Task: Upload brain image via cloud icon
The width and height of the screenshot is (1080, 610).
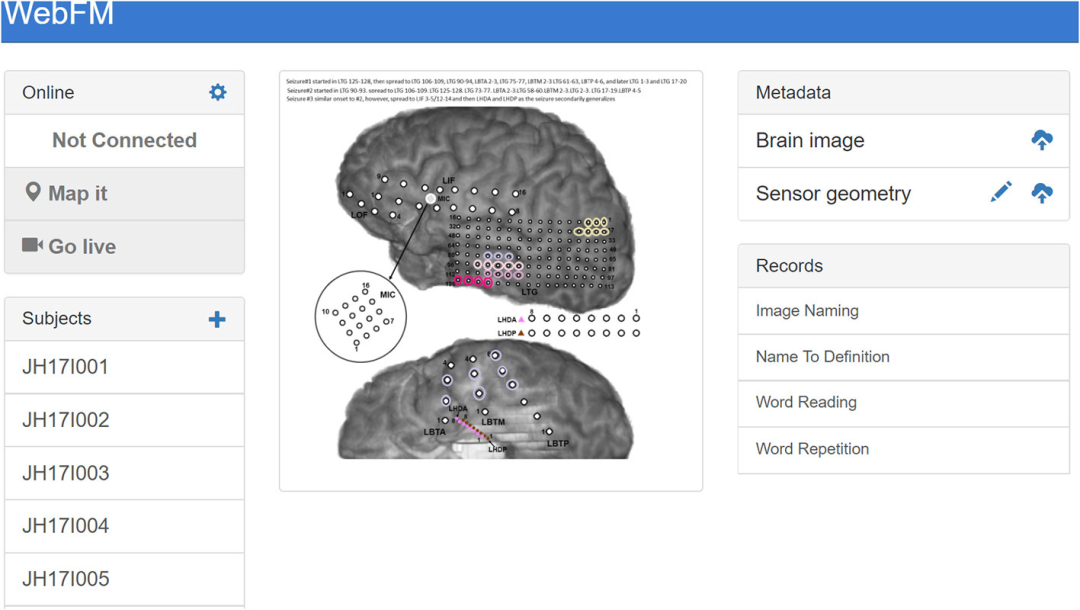Action: 1041,140
